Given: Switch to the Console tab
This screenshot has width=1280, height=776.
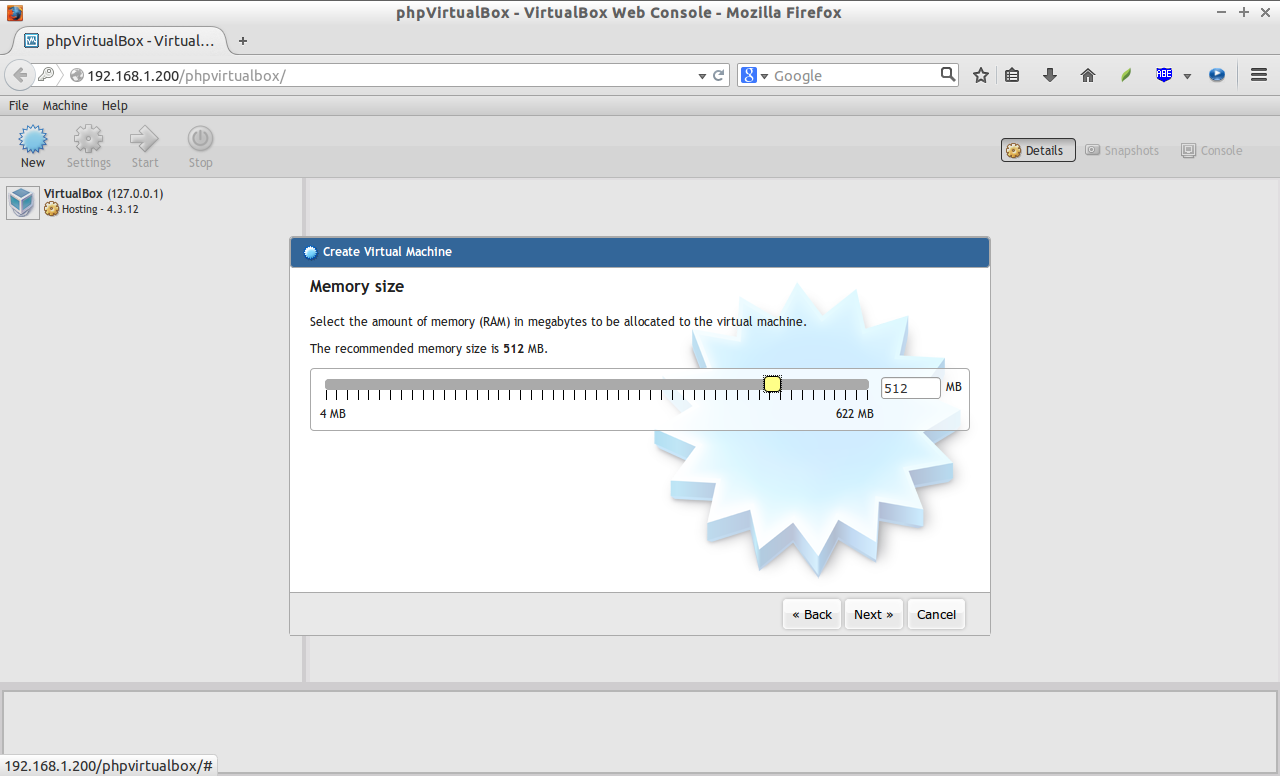Looking at the screenshot, I should pyautogui.click(x=1212, y=150).
